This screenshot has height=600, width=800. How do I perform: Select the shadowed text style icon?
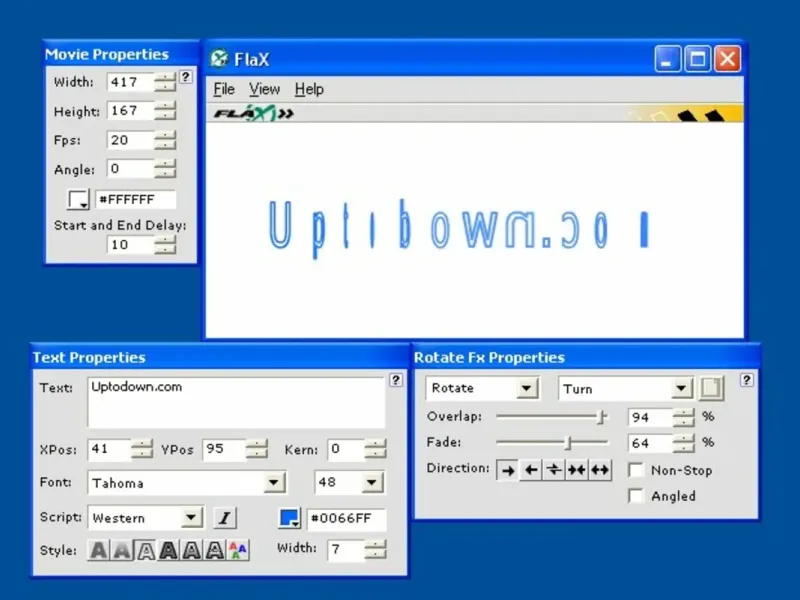122,551
